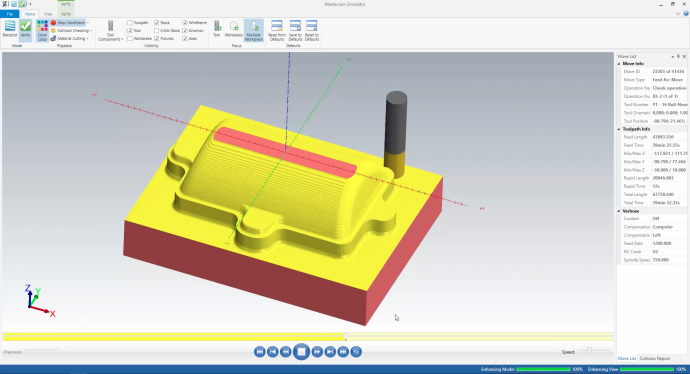The height and width of the screenshot is (374, 690).
Task: Expand the Tool Components dropdown
Action: point(110,31)
